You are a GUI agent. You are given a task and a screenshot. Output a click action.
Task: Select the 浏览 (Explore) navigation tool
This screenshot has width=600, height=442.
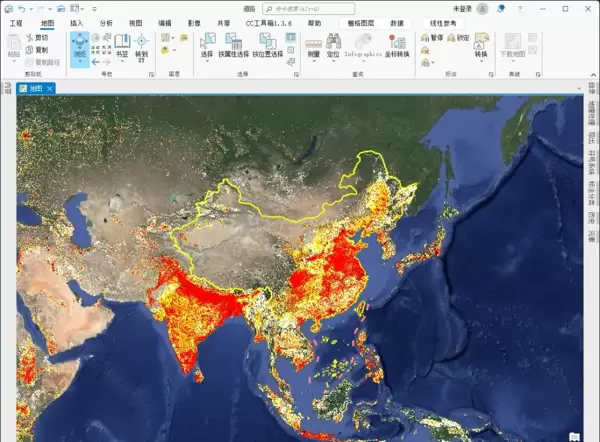point(80,46)
